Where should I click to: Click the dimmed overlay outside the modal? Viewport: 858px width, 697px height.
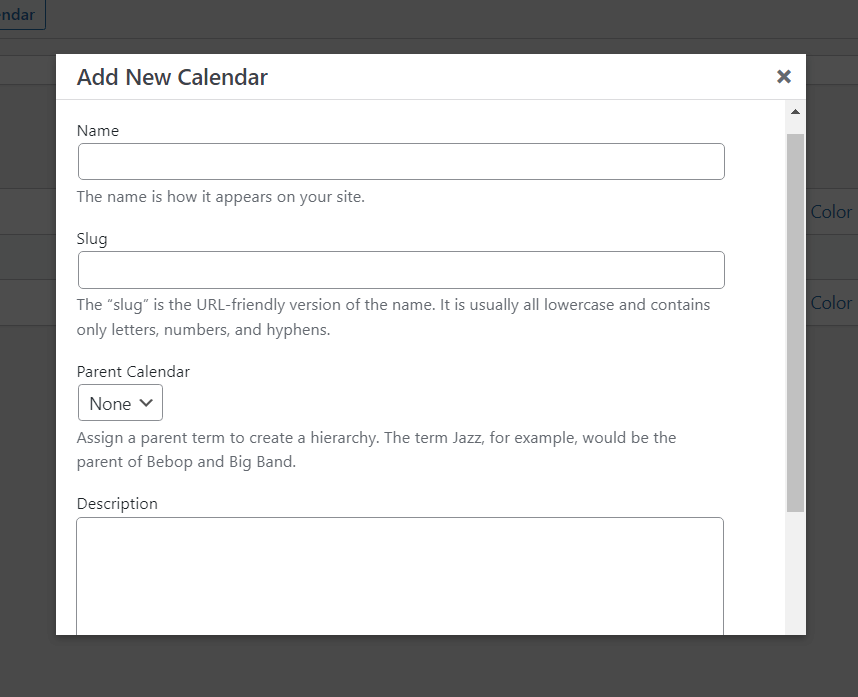430,670
